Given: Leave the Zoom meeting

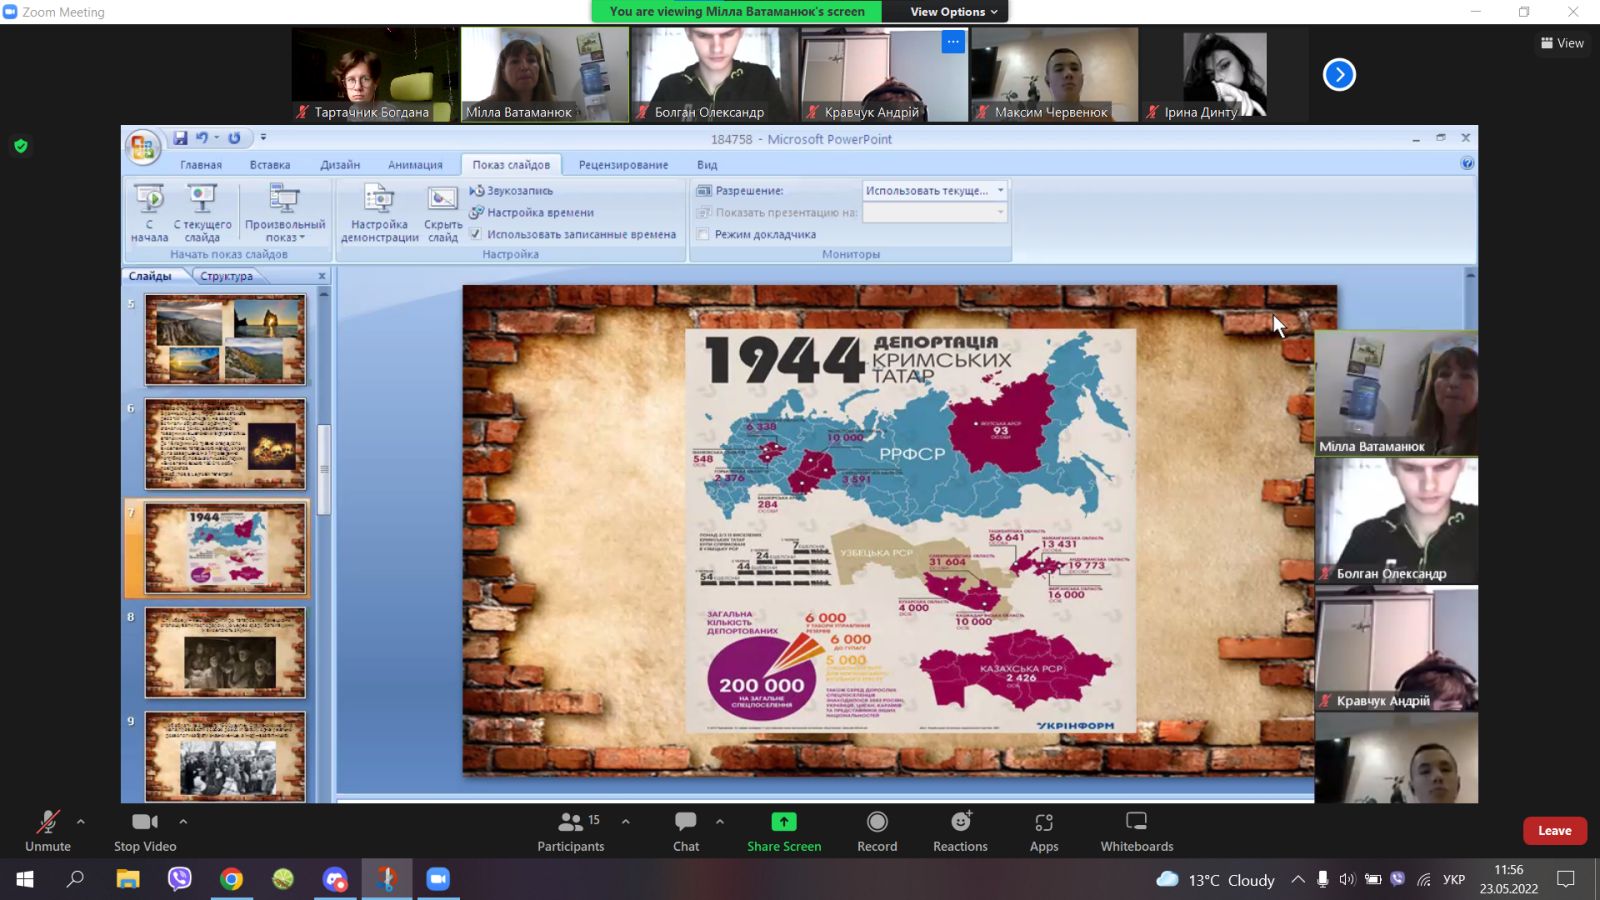Looking at the screenshot, I should (x=1554, y=830).
